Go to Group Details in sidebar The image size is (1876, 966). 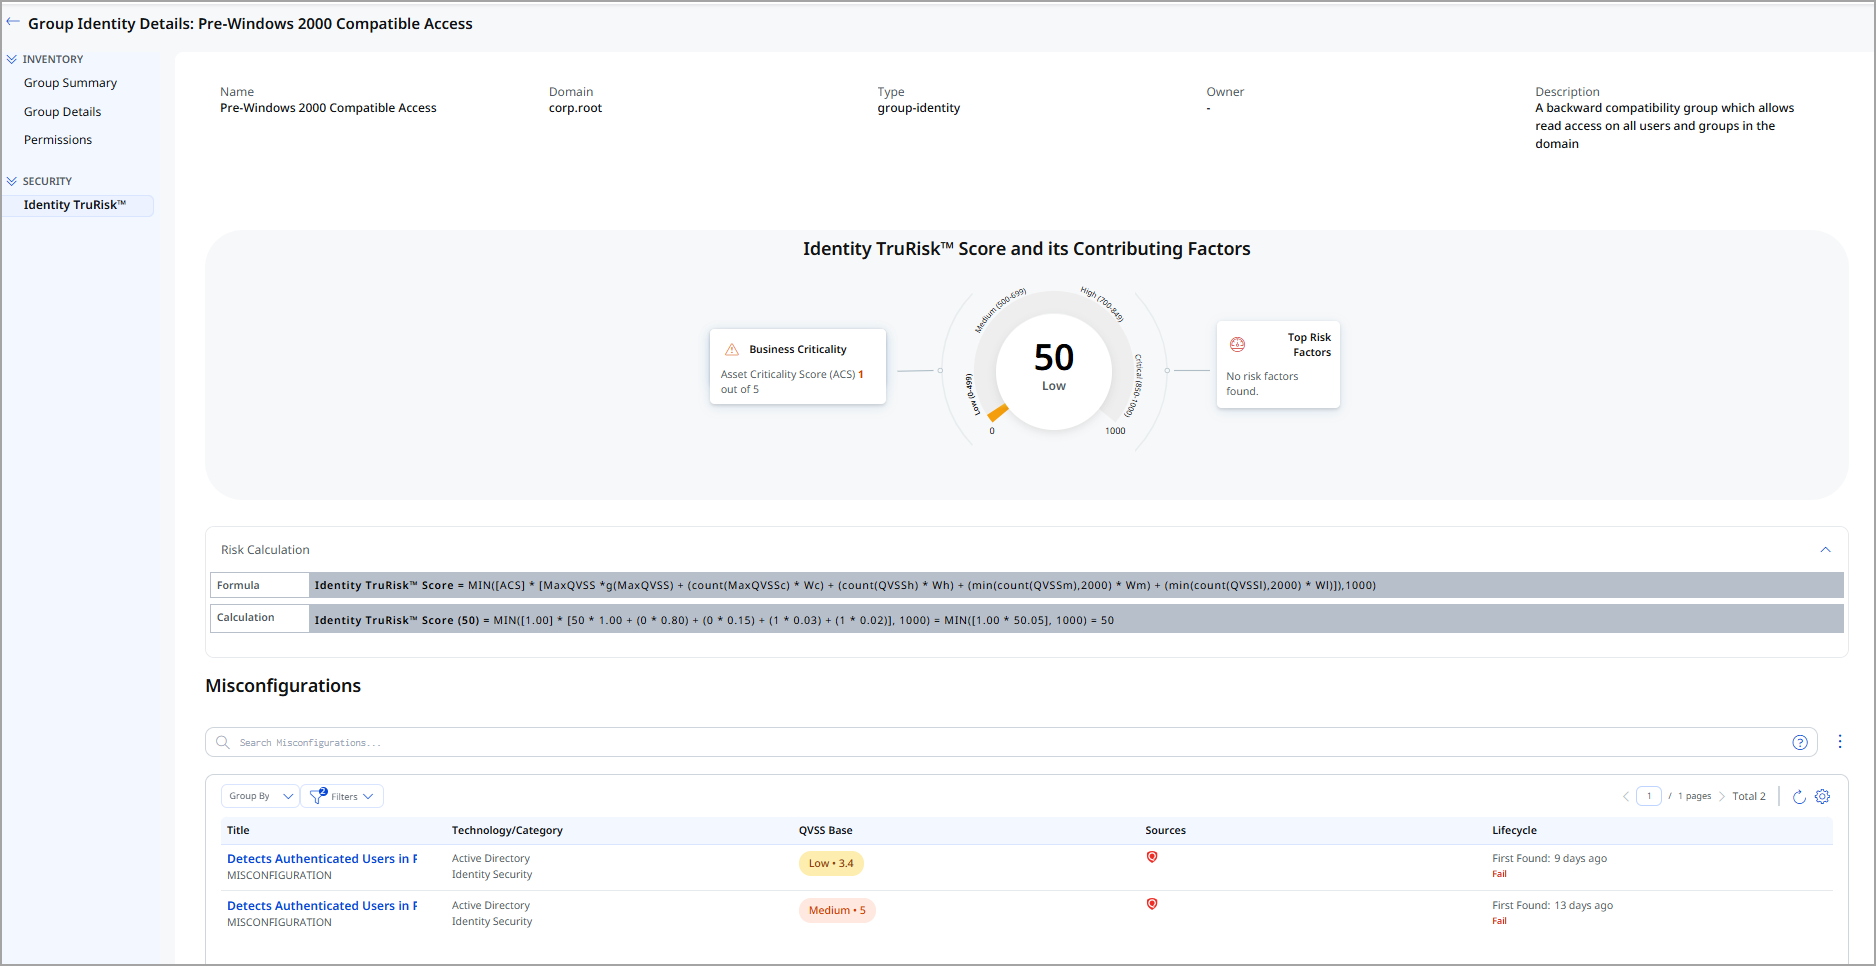[62, 112]
